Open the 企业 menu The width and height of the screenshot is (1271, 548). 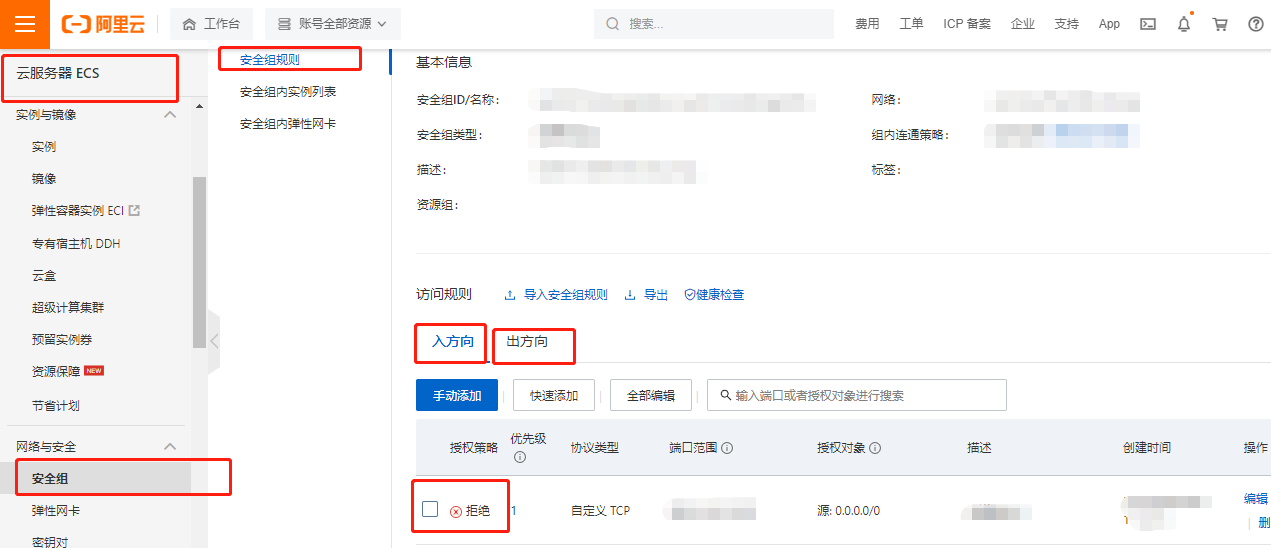[1023, 24]
